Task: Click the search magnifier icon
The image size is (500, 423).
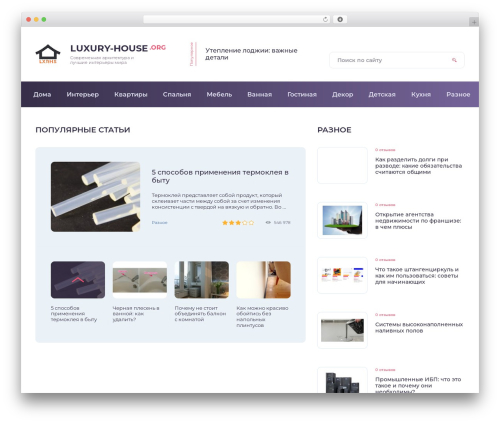Action: (x=454, y=60)
